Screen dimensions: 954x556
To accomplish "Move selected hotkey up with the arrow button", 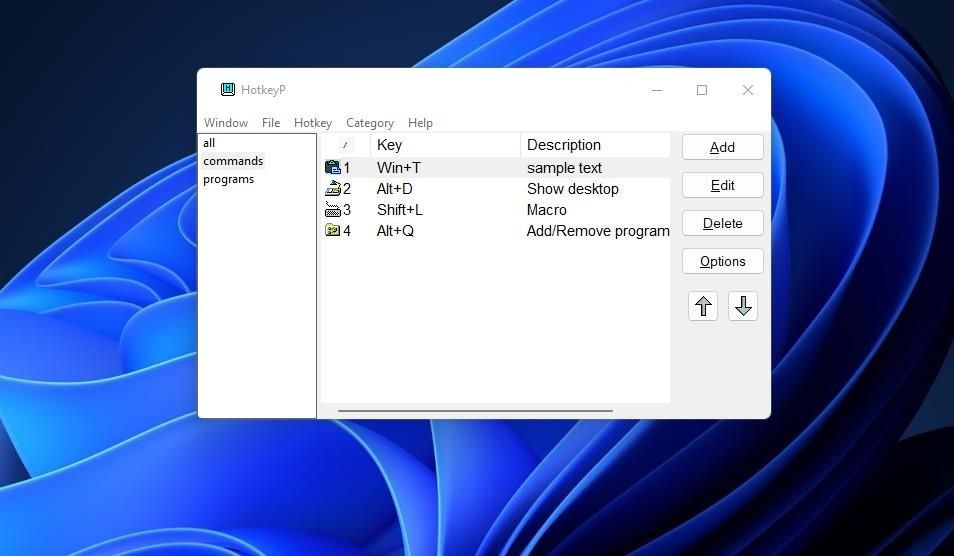I will click(x=703, y=306).
